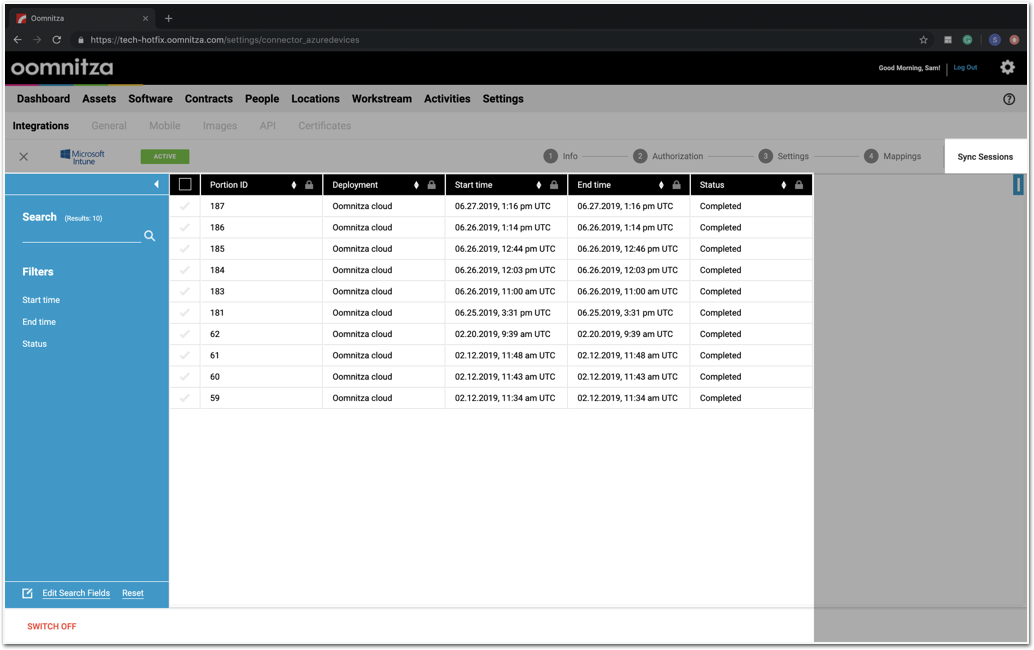Click the SWITCH OFF button

pos(52,626)
